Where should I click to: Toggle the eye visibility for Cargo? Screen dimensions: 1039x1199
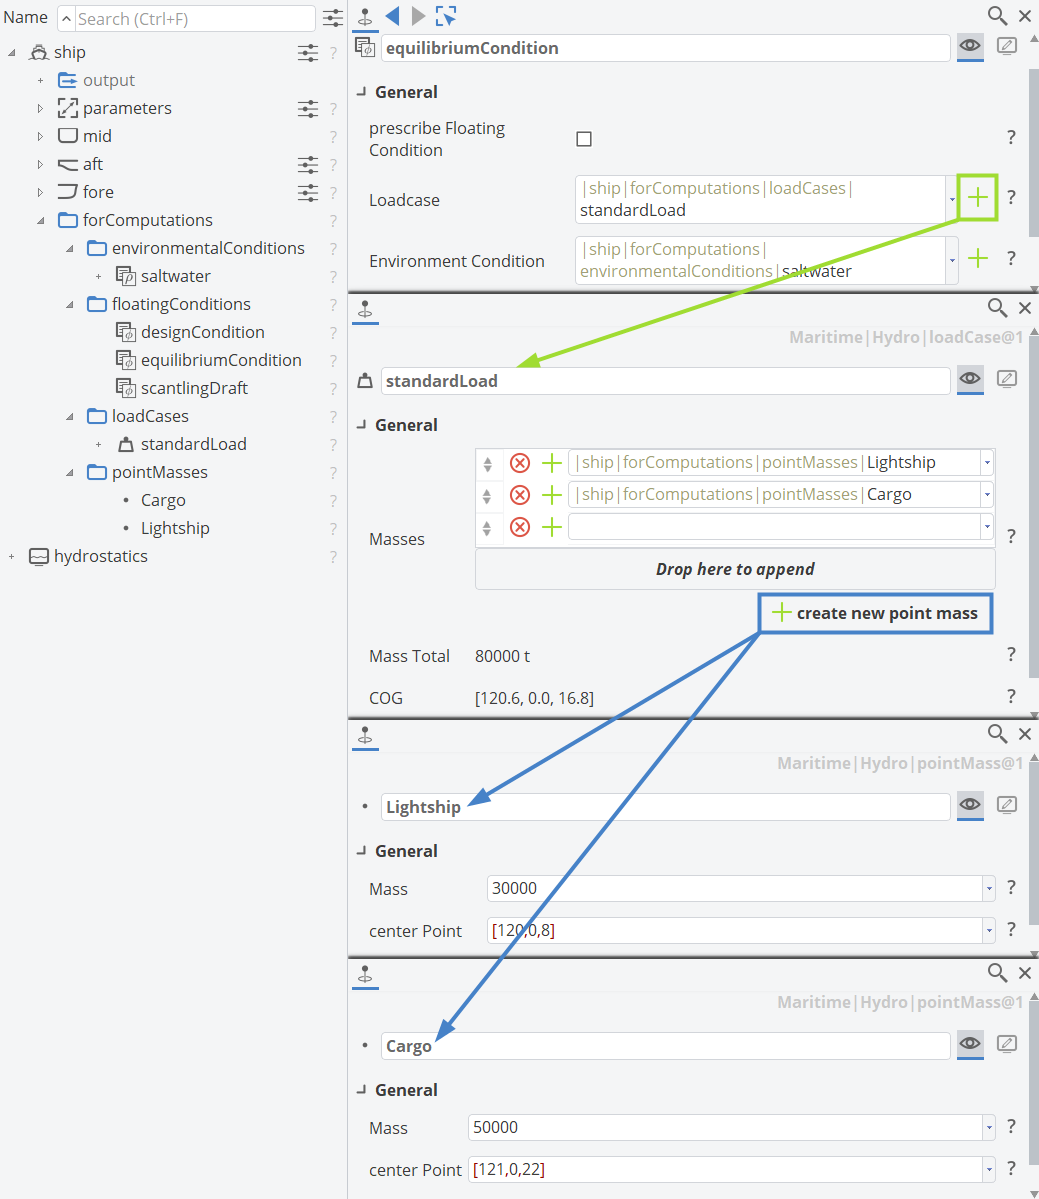pyautogui.click(x=969, y=1045)
